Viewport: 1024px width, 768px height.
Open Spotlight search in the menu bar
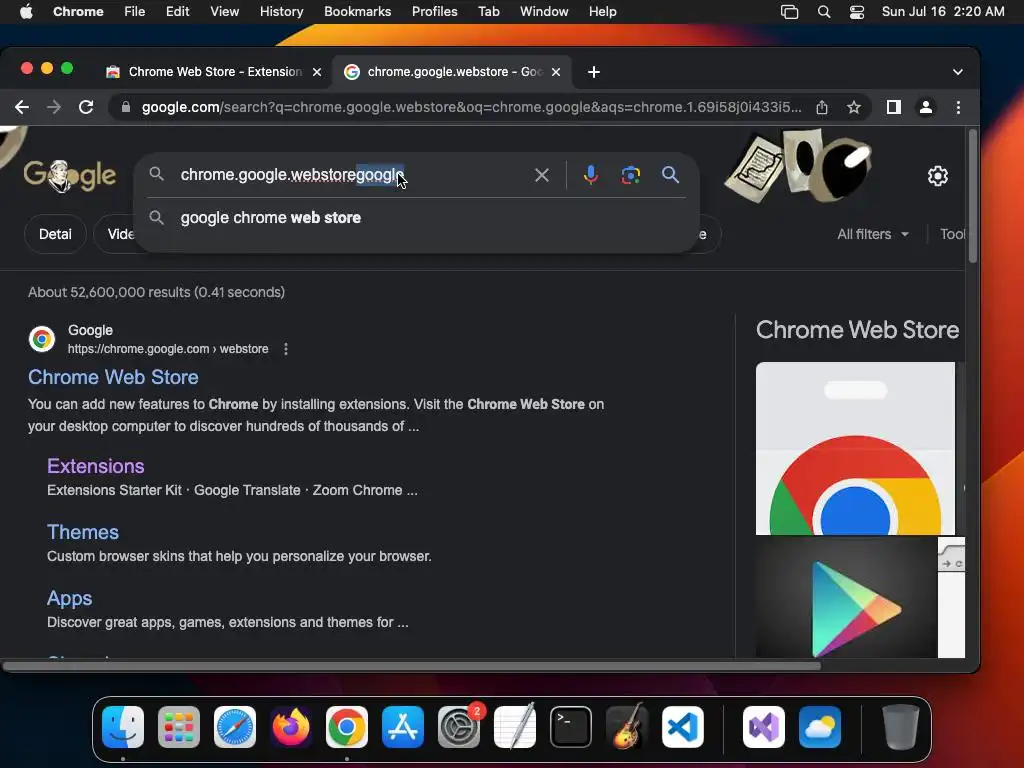click(x=824, y=12)
